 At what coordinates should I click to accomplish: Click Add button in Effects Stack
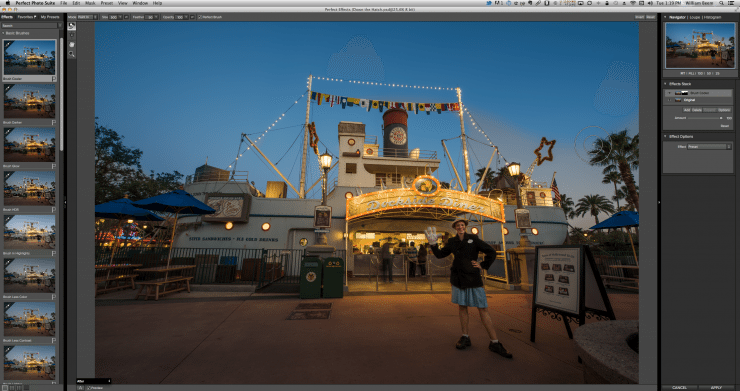click(687, 110)
